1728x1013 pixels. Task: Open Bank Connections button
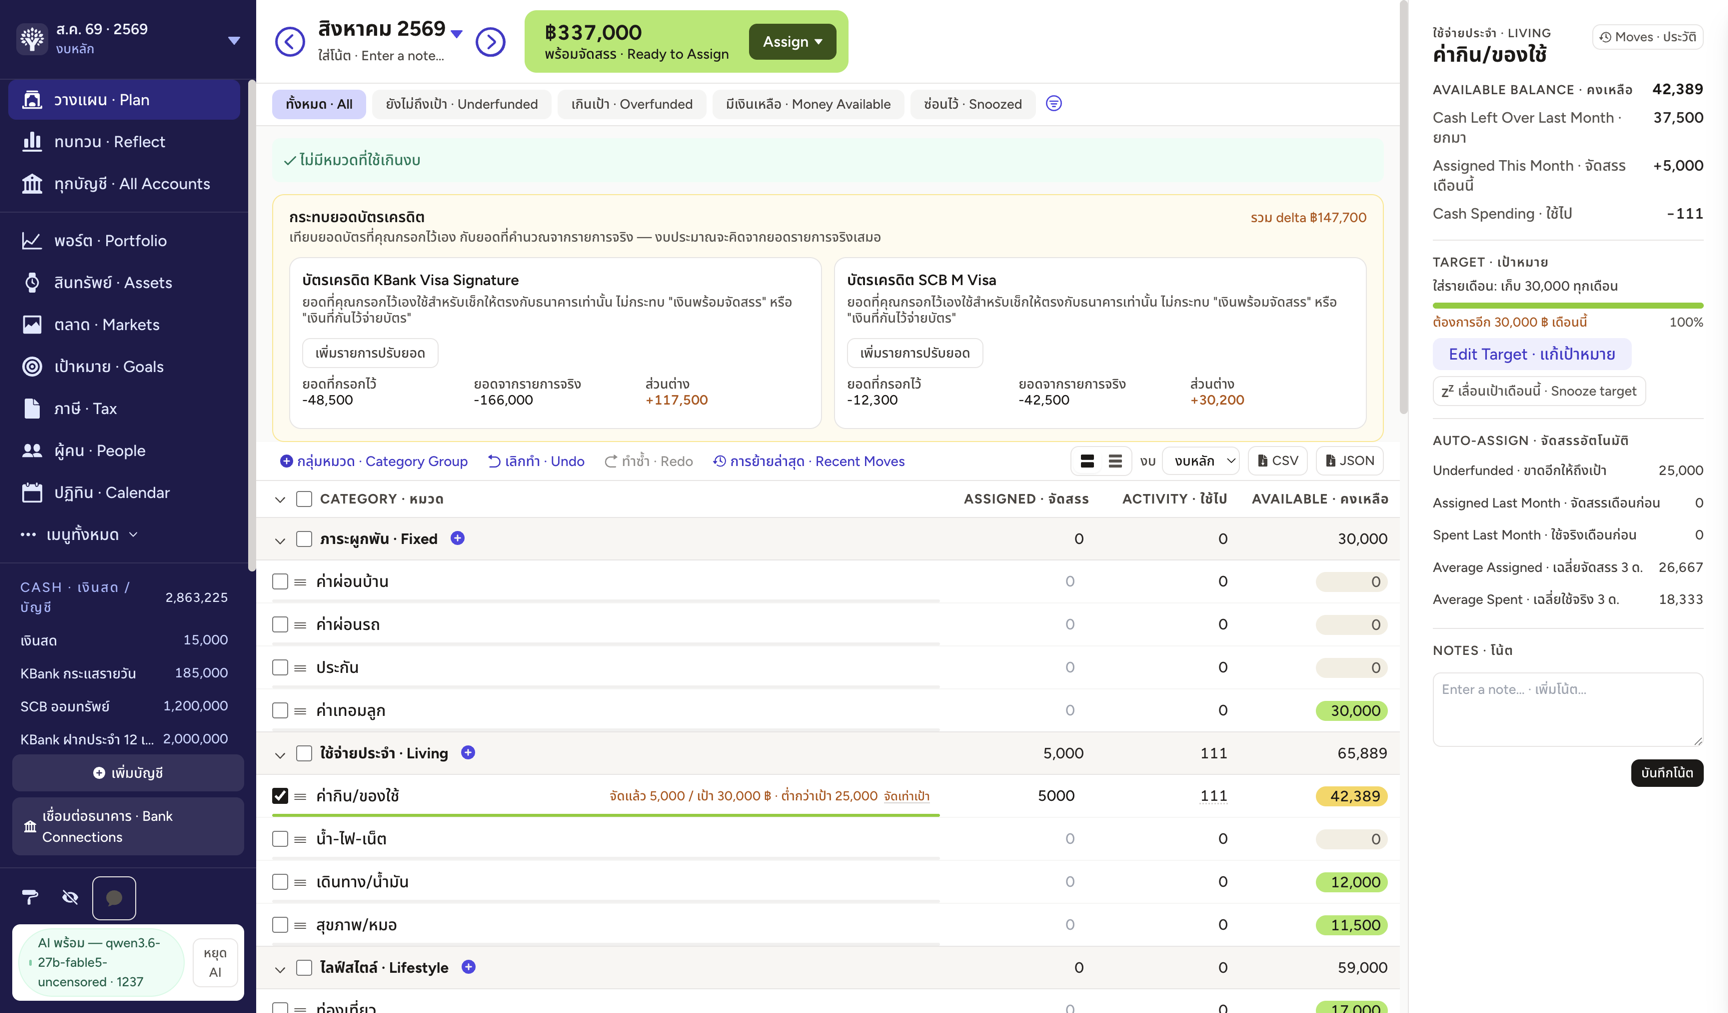pyautogui.click(x=128, y=827)
